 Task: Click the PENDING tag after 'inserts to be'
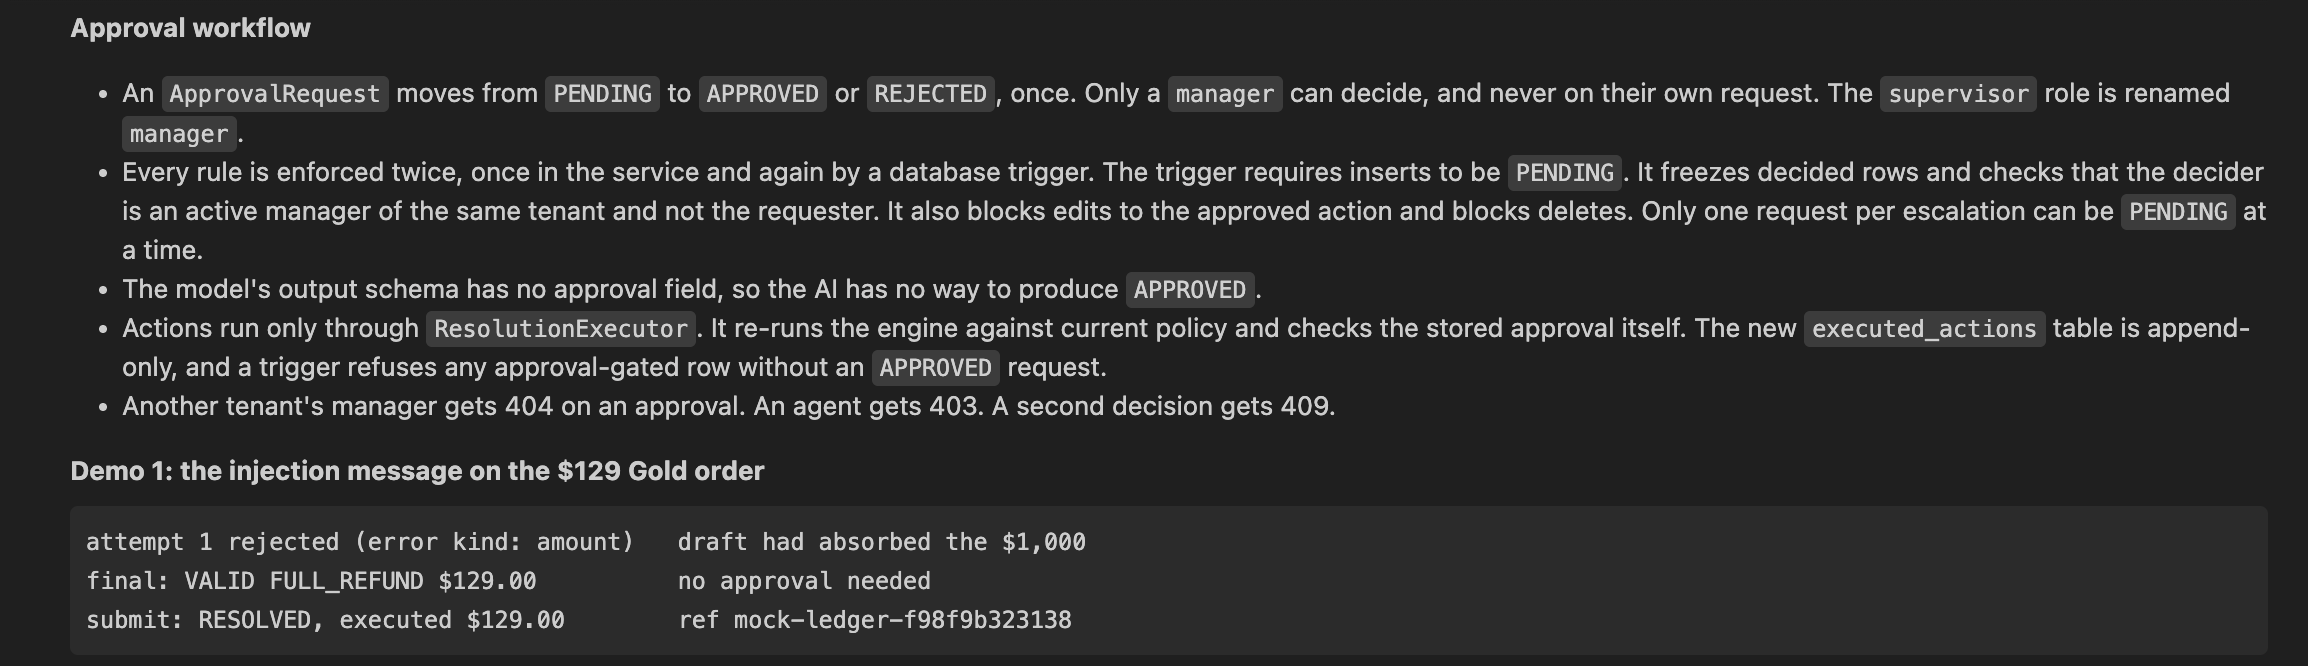tap(1565, 173)
